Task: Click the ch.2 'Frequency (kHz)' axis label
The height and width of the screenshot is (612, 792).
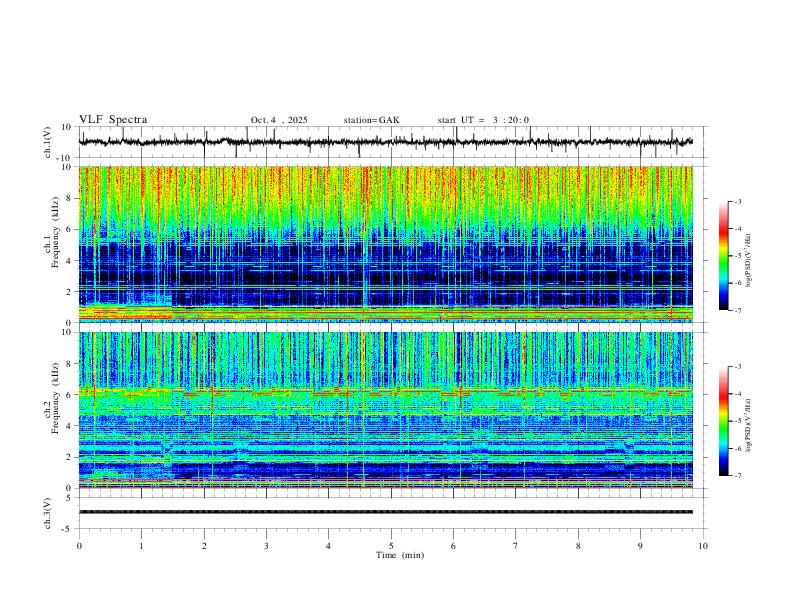Action: pyautogui.click(x=55, y=398)
